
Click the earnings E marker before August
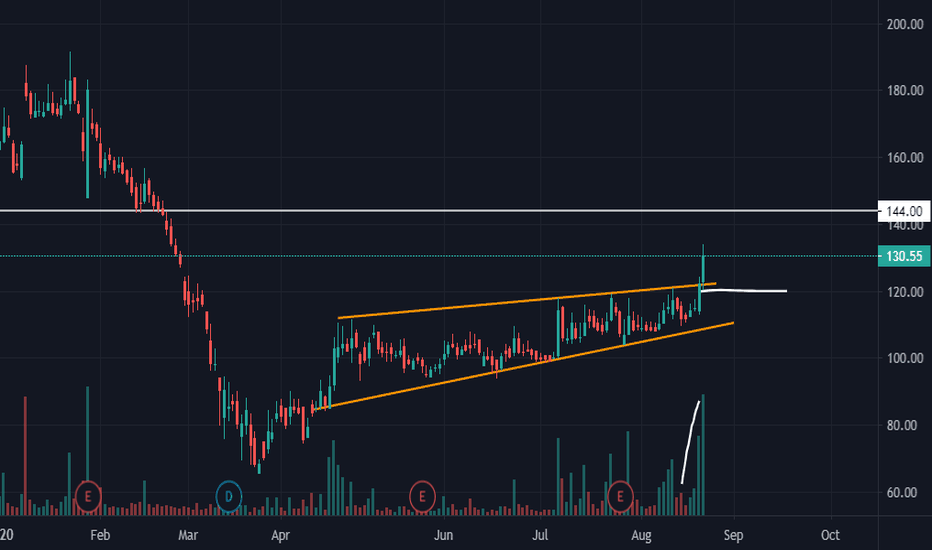click(x=621, y=496)
